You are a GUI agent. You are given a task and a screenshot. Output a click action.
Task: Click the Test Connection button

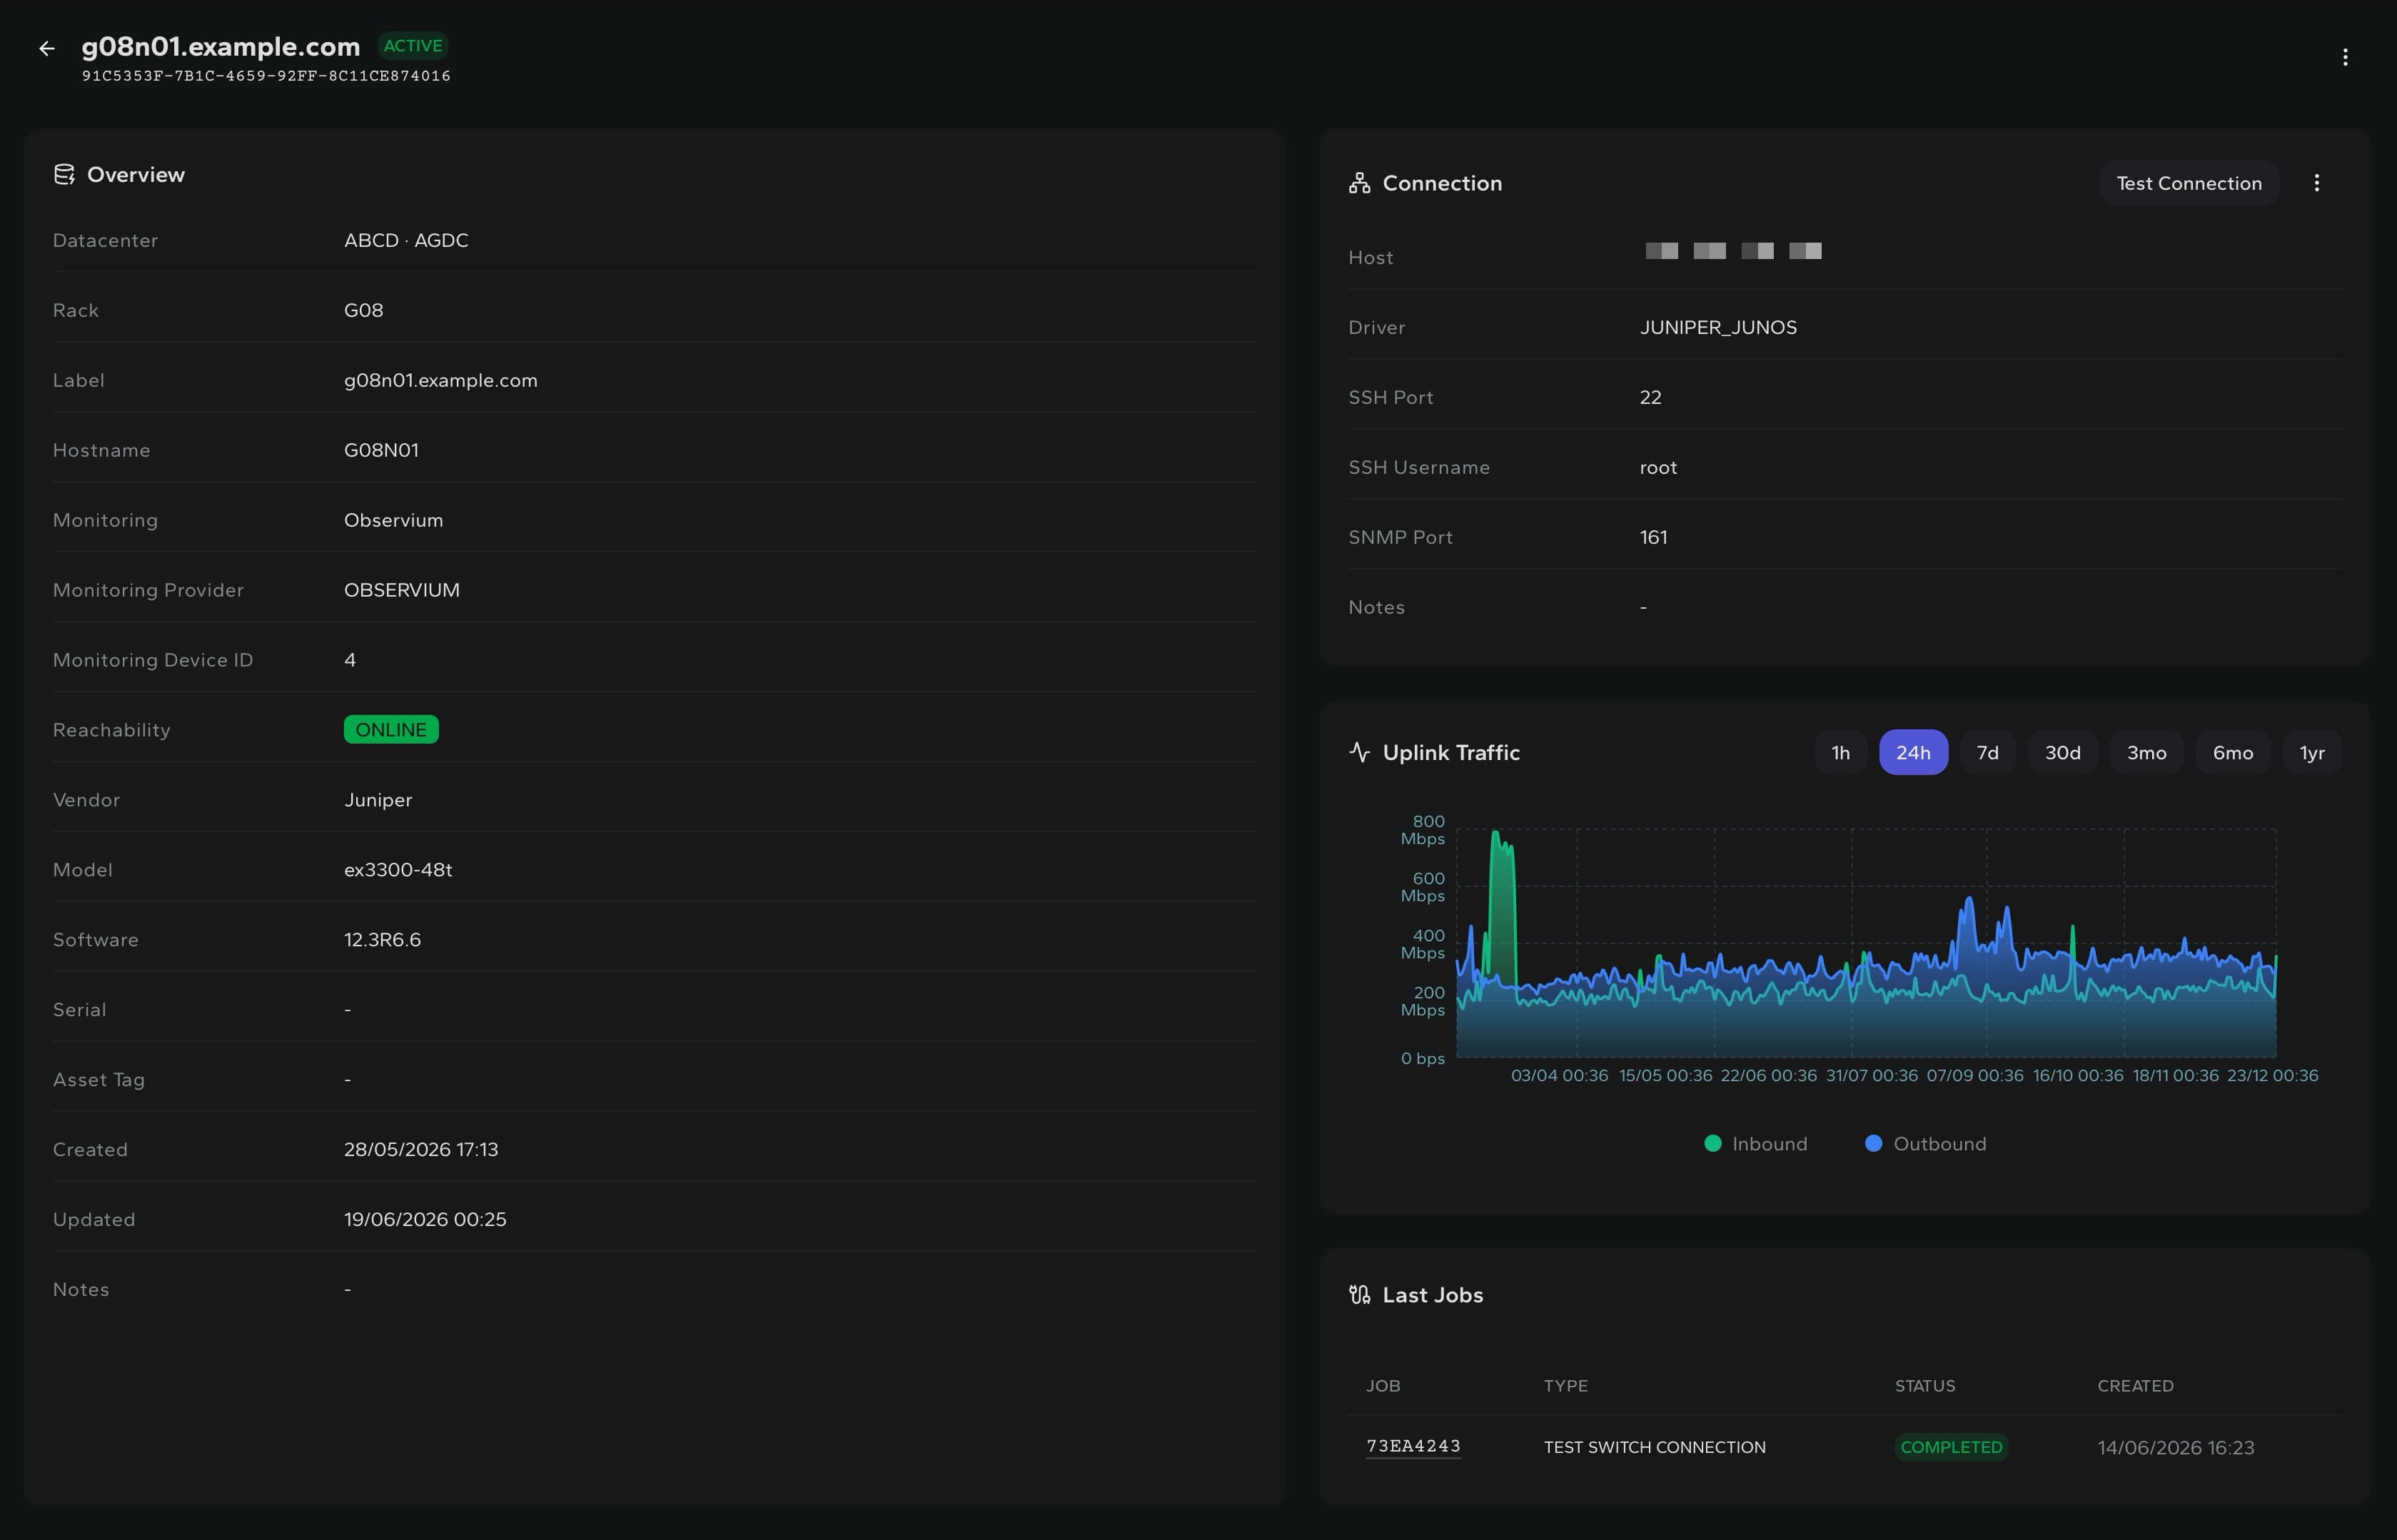pos(2188,183)
